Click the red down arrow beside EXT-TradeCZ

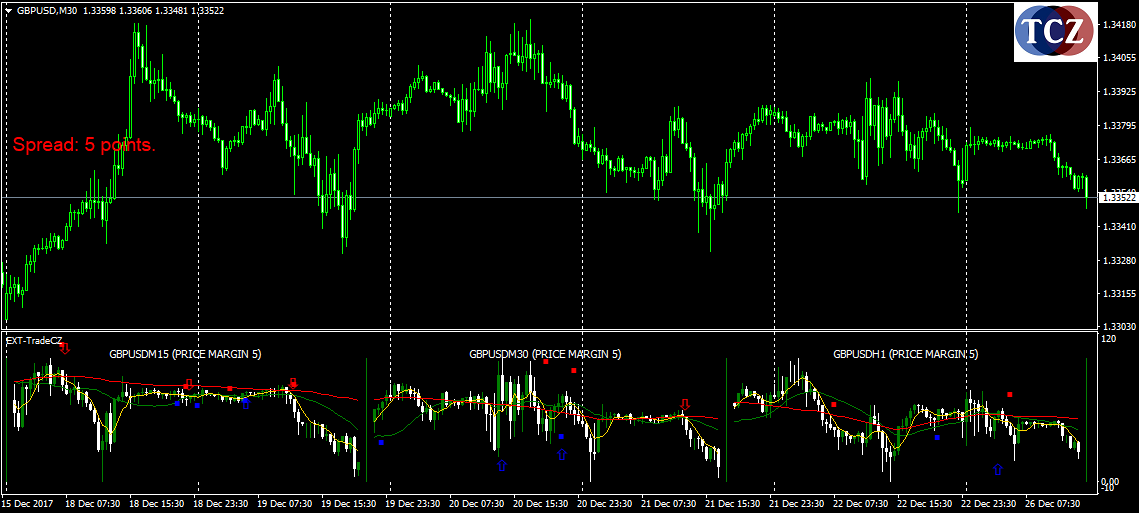[65, 347]
